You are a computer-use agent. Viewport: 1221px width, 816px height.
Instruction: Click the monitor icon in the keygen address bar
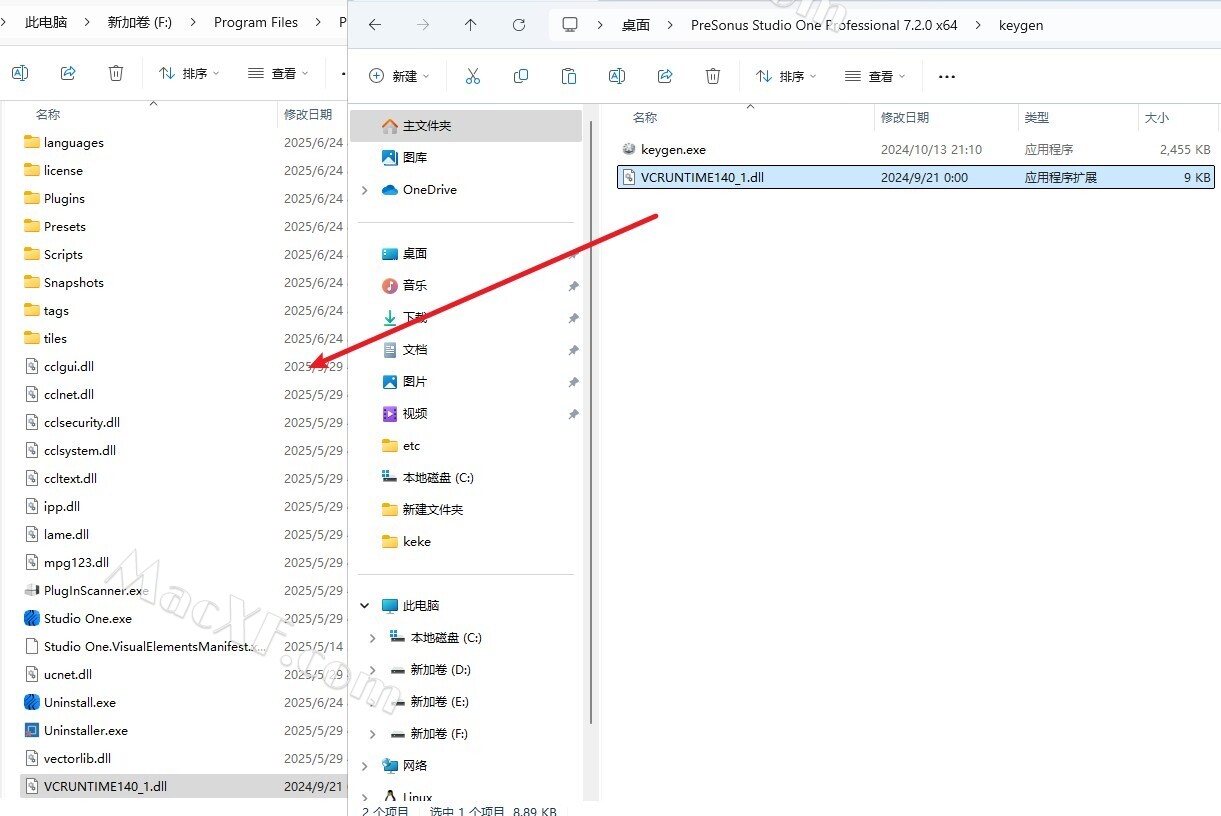coord(570,25)
